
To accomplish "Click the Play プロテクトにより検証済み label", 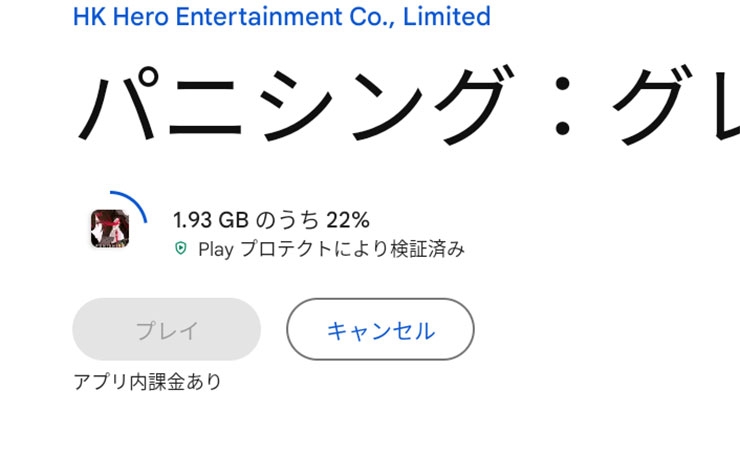I will click(331, 249).
